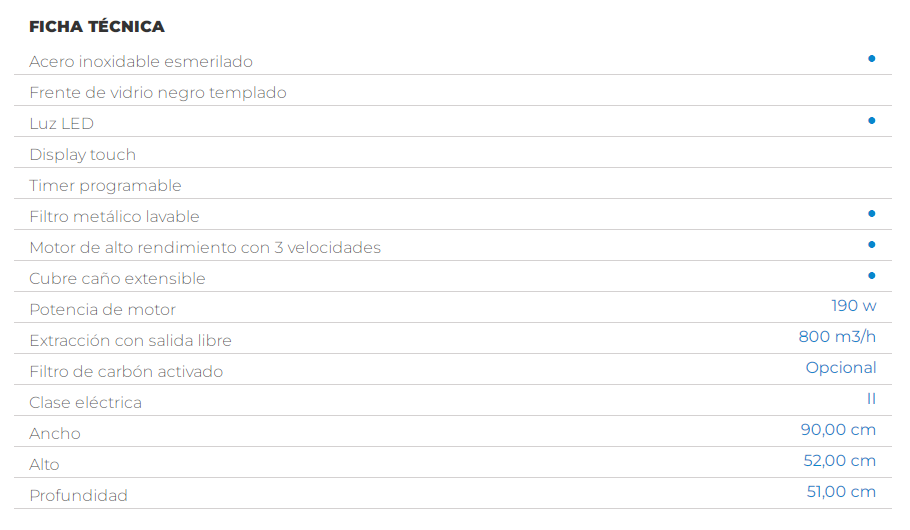The width and height of the screenshot is (910, 530).
Task: Click the FICHA TÉCNICA heading
Action: (x=97, y=27)
